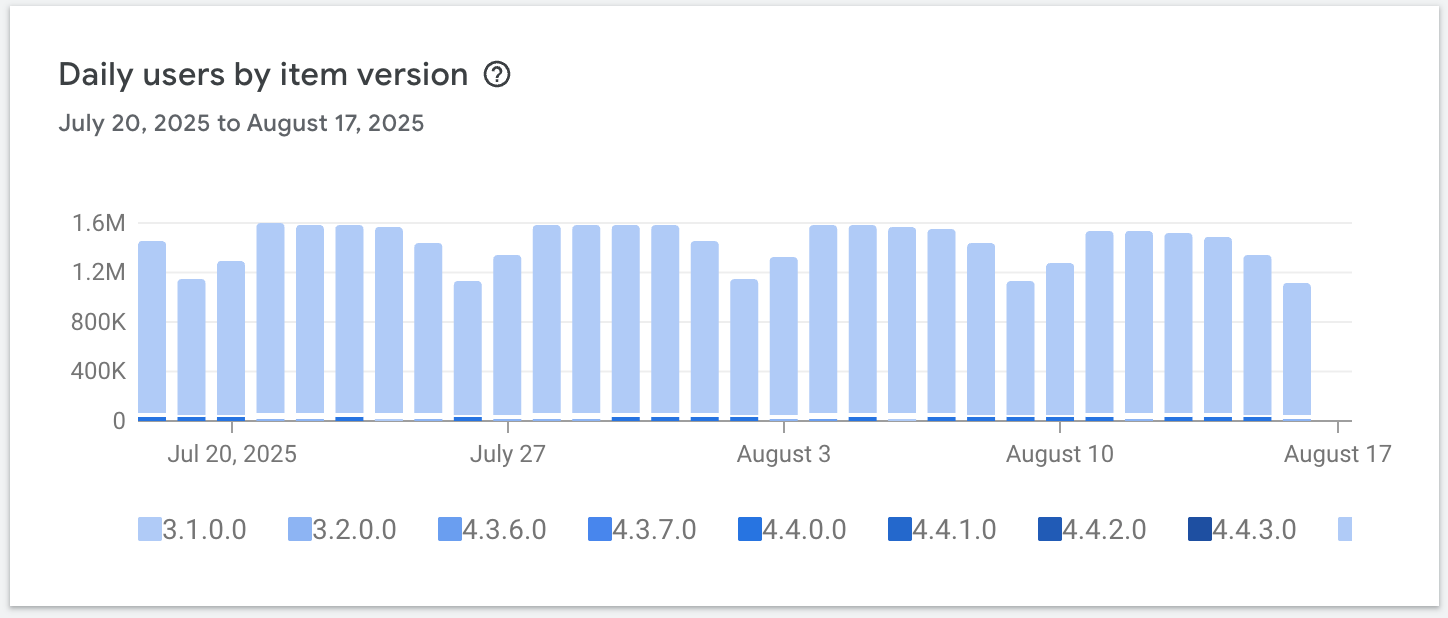The width and height of the screenshot is (1448, 618).
Task: Click the 3.2.0.0 legend color swatch
Action: (x=299, y=529)
